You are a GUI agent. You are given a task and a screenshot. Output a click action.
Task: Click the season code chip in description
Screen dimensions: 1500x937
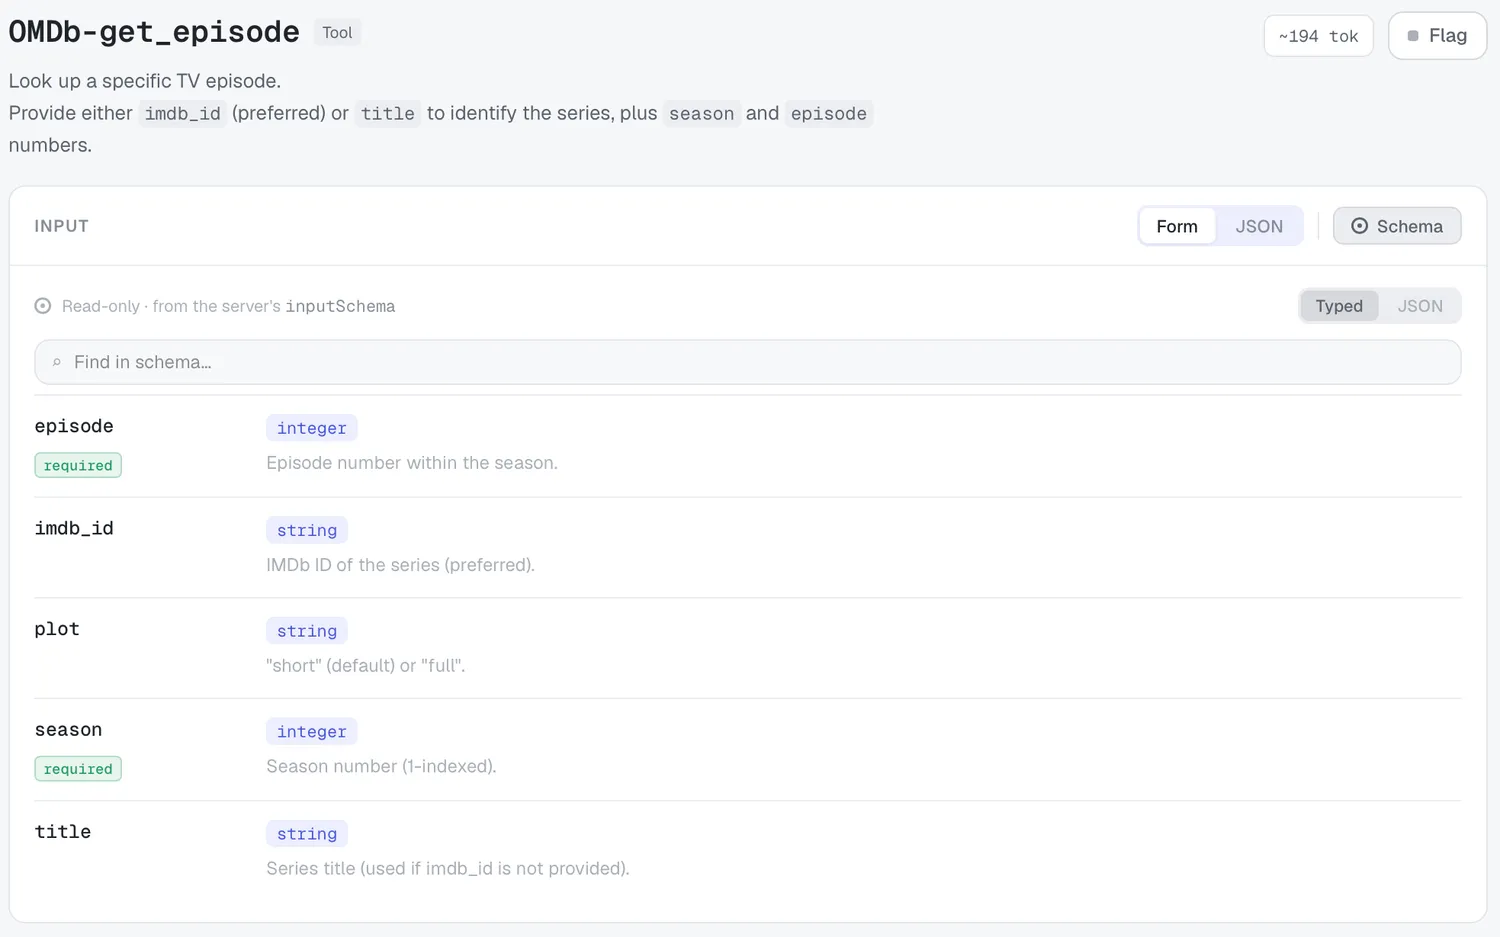[x=701, y=113]
